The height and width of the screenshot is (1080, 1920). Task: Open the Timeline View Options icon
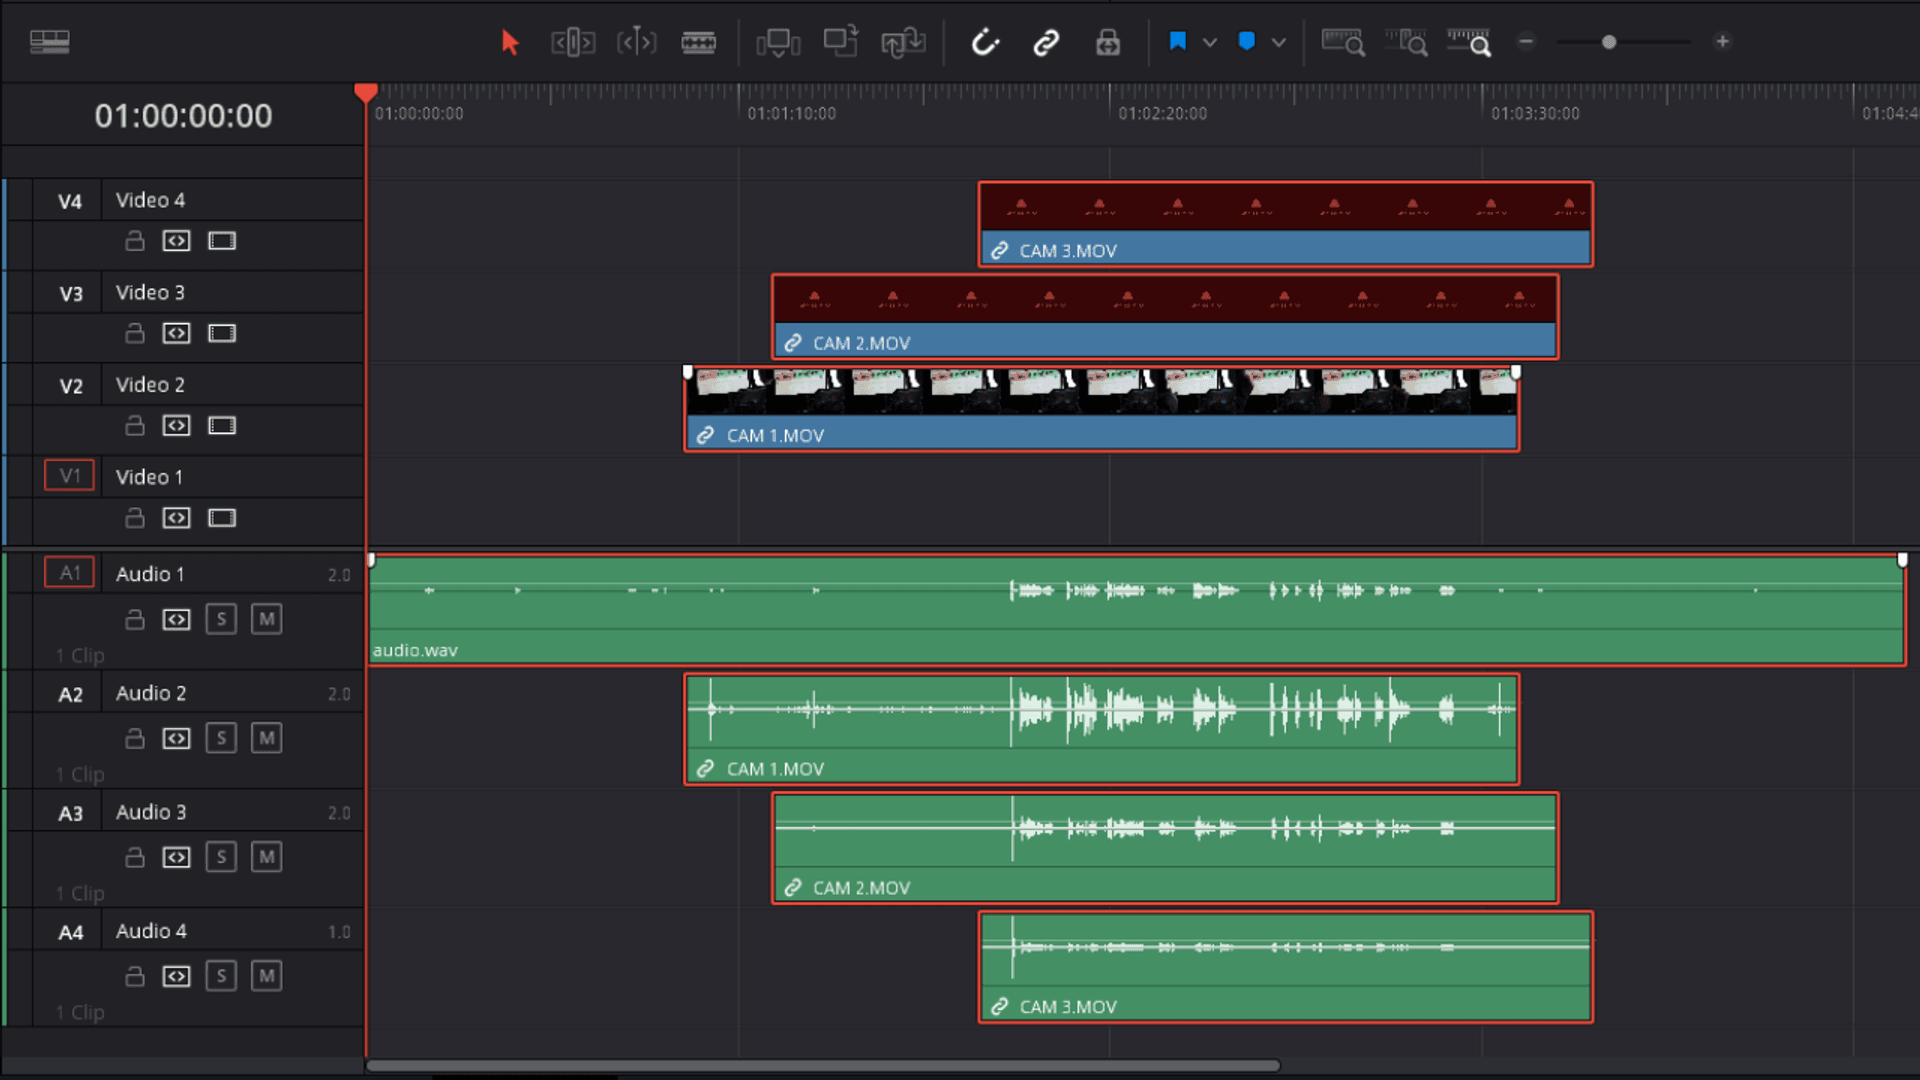tap(49, 42)
